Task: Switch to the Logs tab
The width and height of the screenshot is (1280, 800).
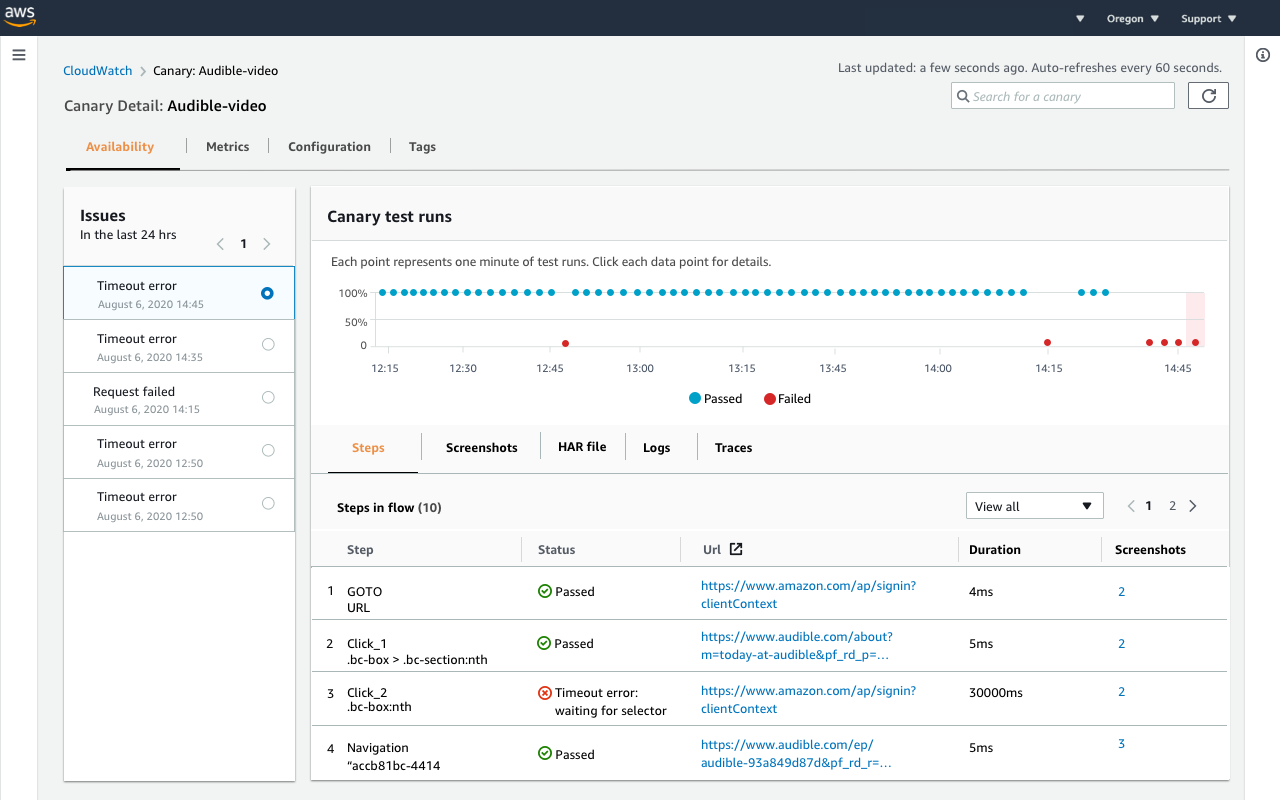Action: (656, 447)
